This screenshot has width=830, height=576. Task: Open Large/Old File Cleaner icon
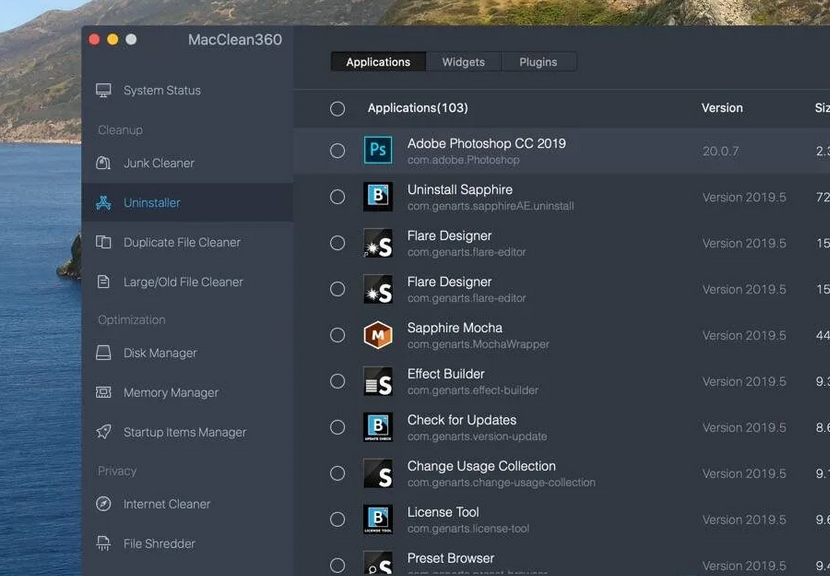[103, 282]
